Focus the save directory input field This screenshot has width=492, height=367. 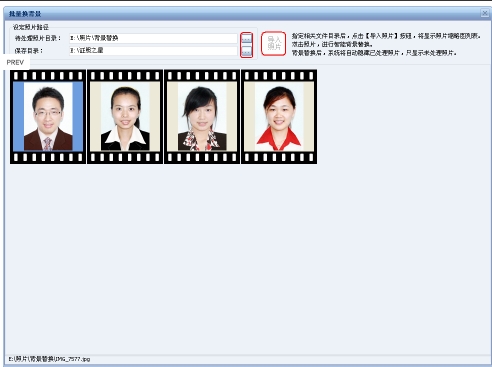(x=153, y=51)
